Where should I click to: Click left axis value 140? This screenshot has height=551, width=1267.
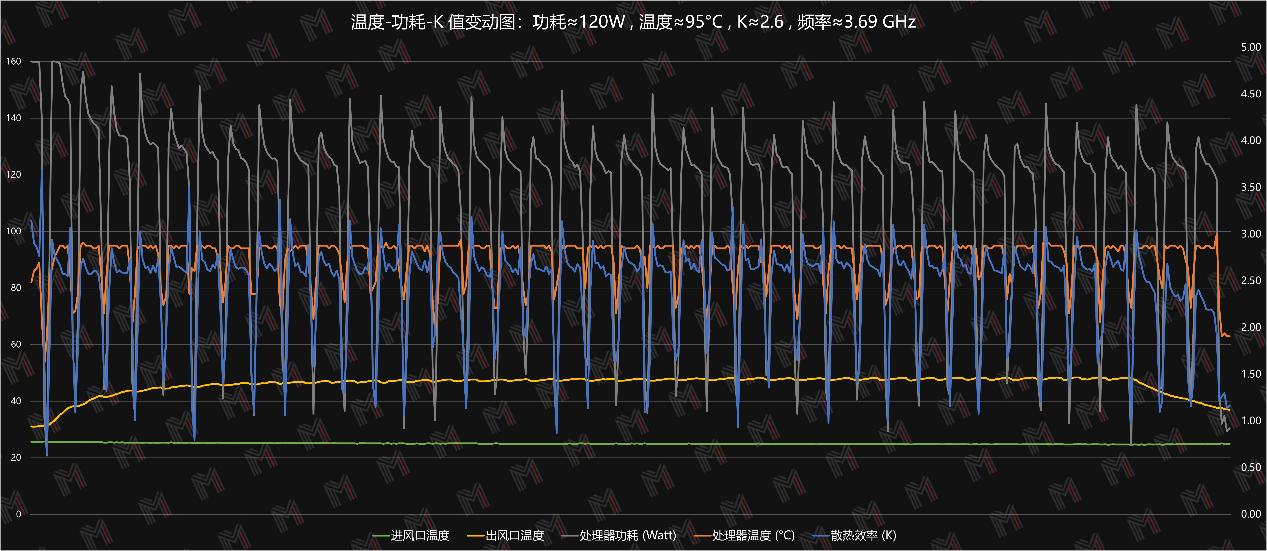click(x=13, y=118)
